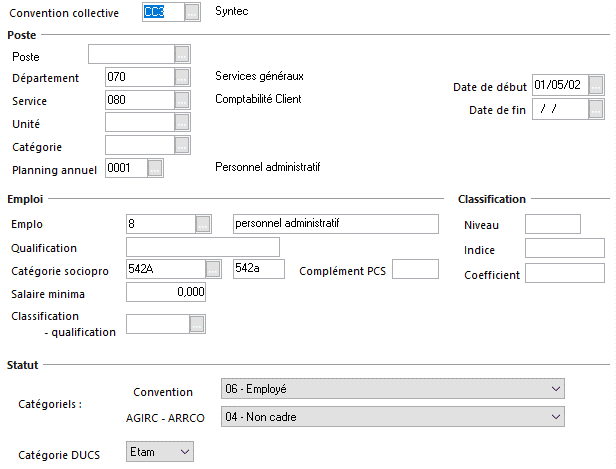Select the Niveau classification input field
This screenshot has height=469, width=616.
[x=552, y=224]
